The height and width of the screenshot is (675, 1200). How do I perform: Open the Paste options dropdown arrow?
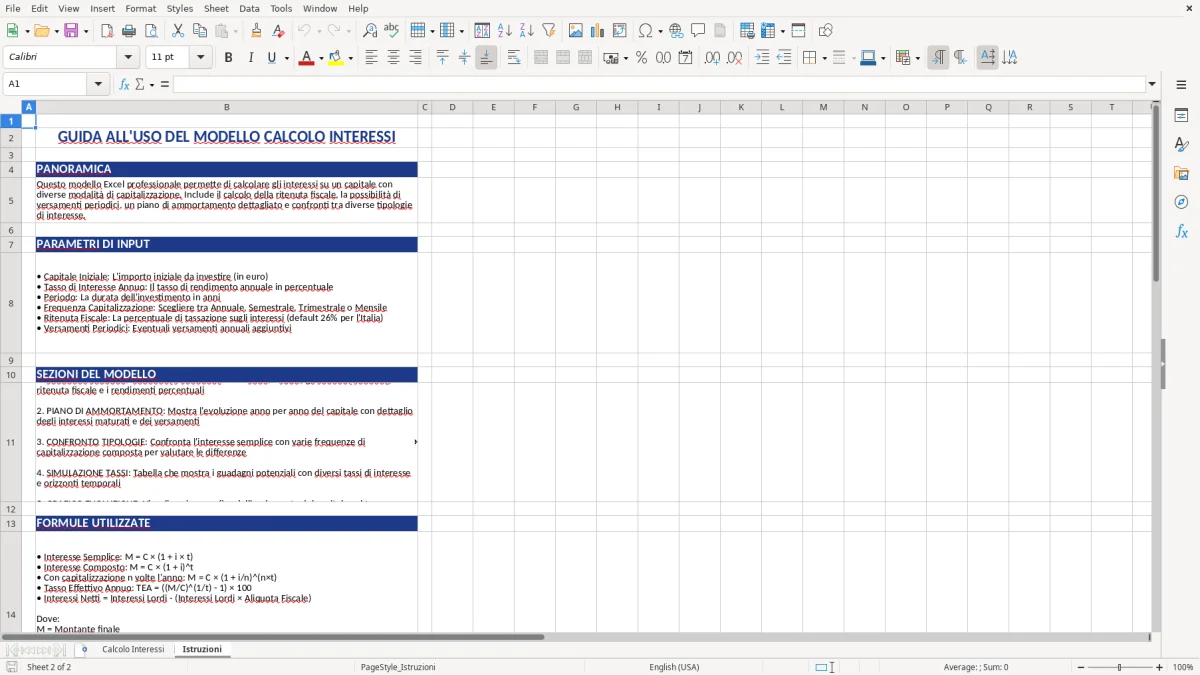pyautogui.click(x=235, y=31)
